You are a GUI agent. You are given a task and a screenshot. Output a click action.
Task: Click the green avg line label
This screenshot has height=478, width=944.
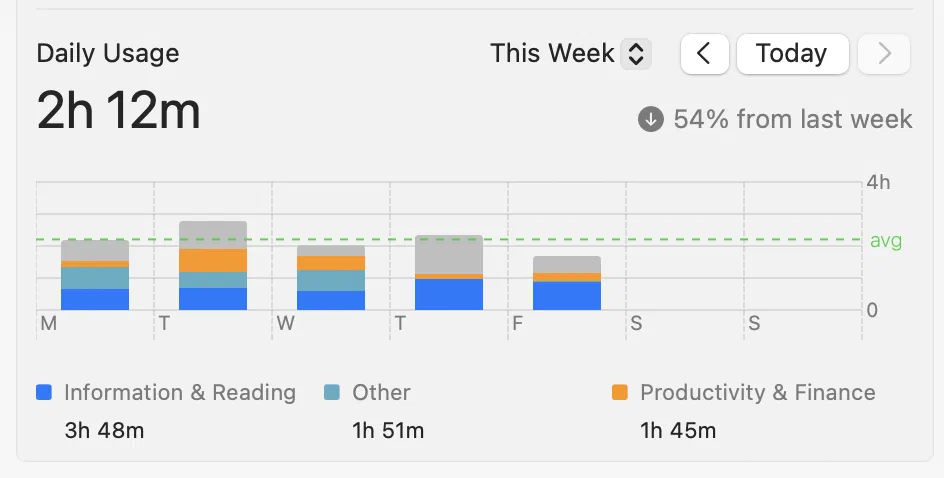coord(886,240)
